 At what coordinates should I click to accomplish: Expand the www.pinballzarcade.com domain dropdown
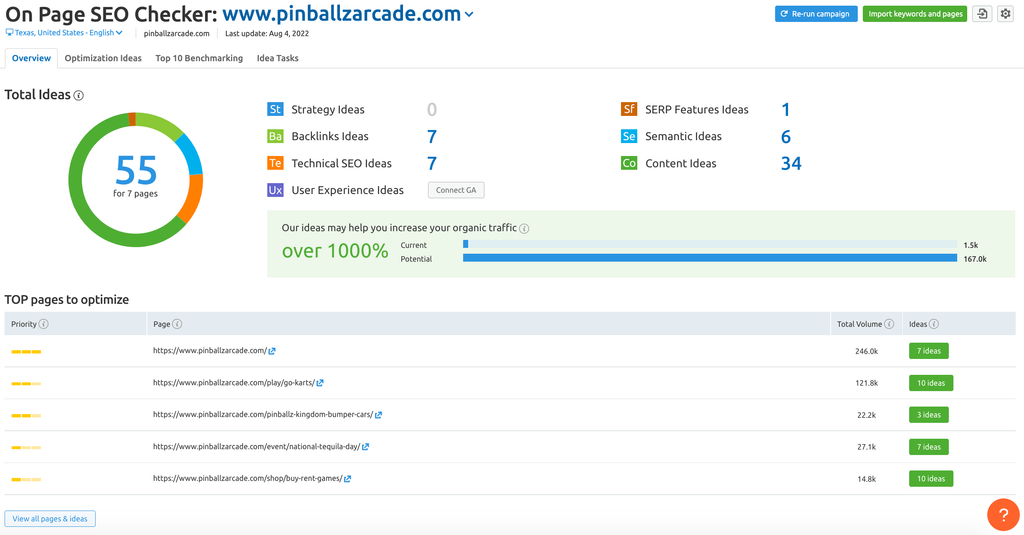(469, 14)
